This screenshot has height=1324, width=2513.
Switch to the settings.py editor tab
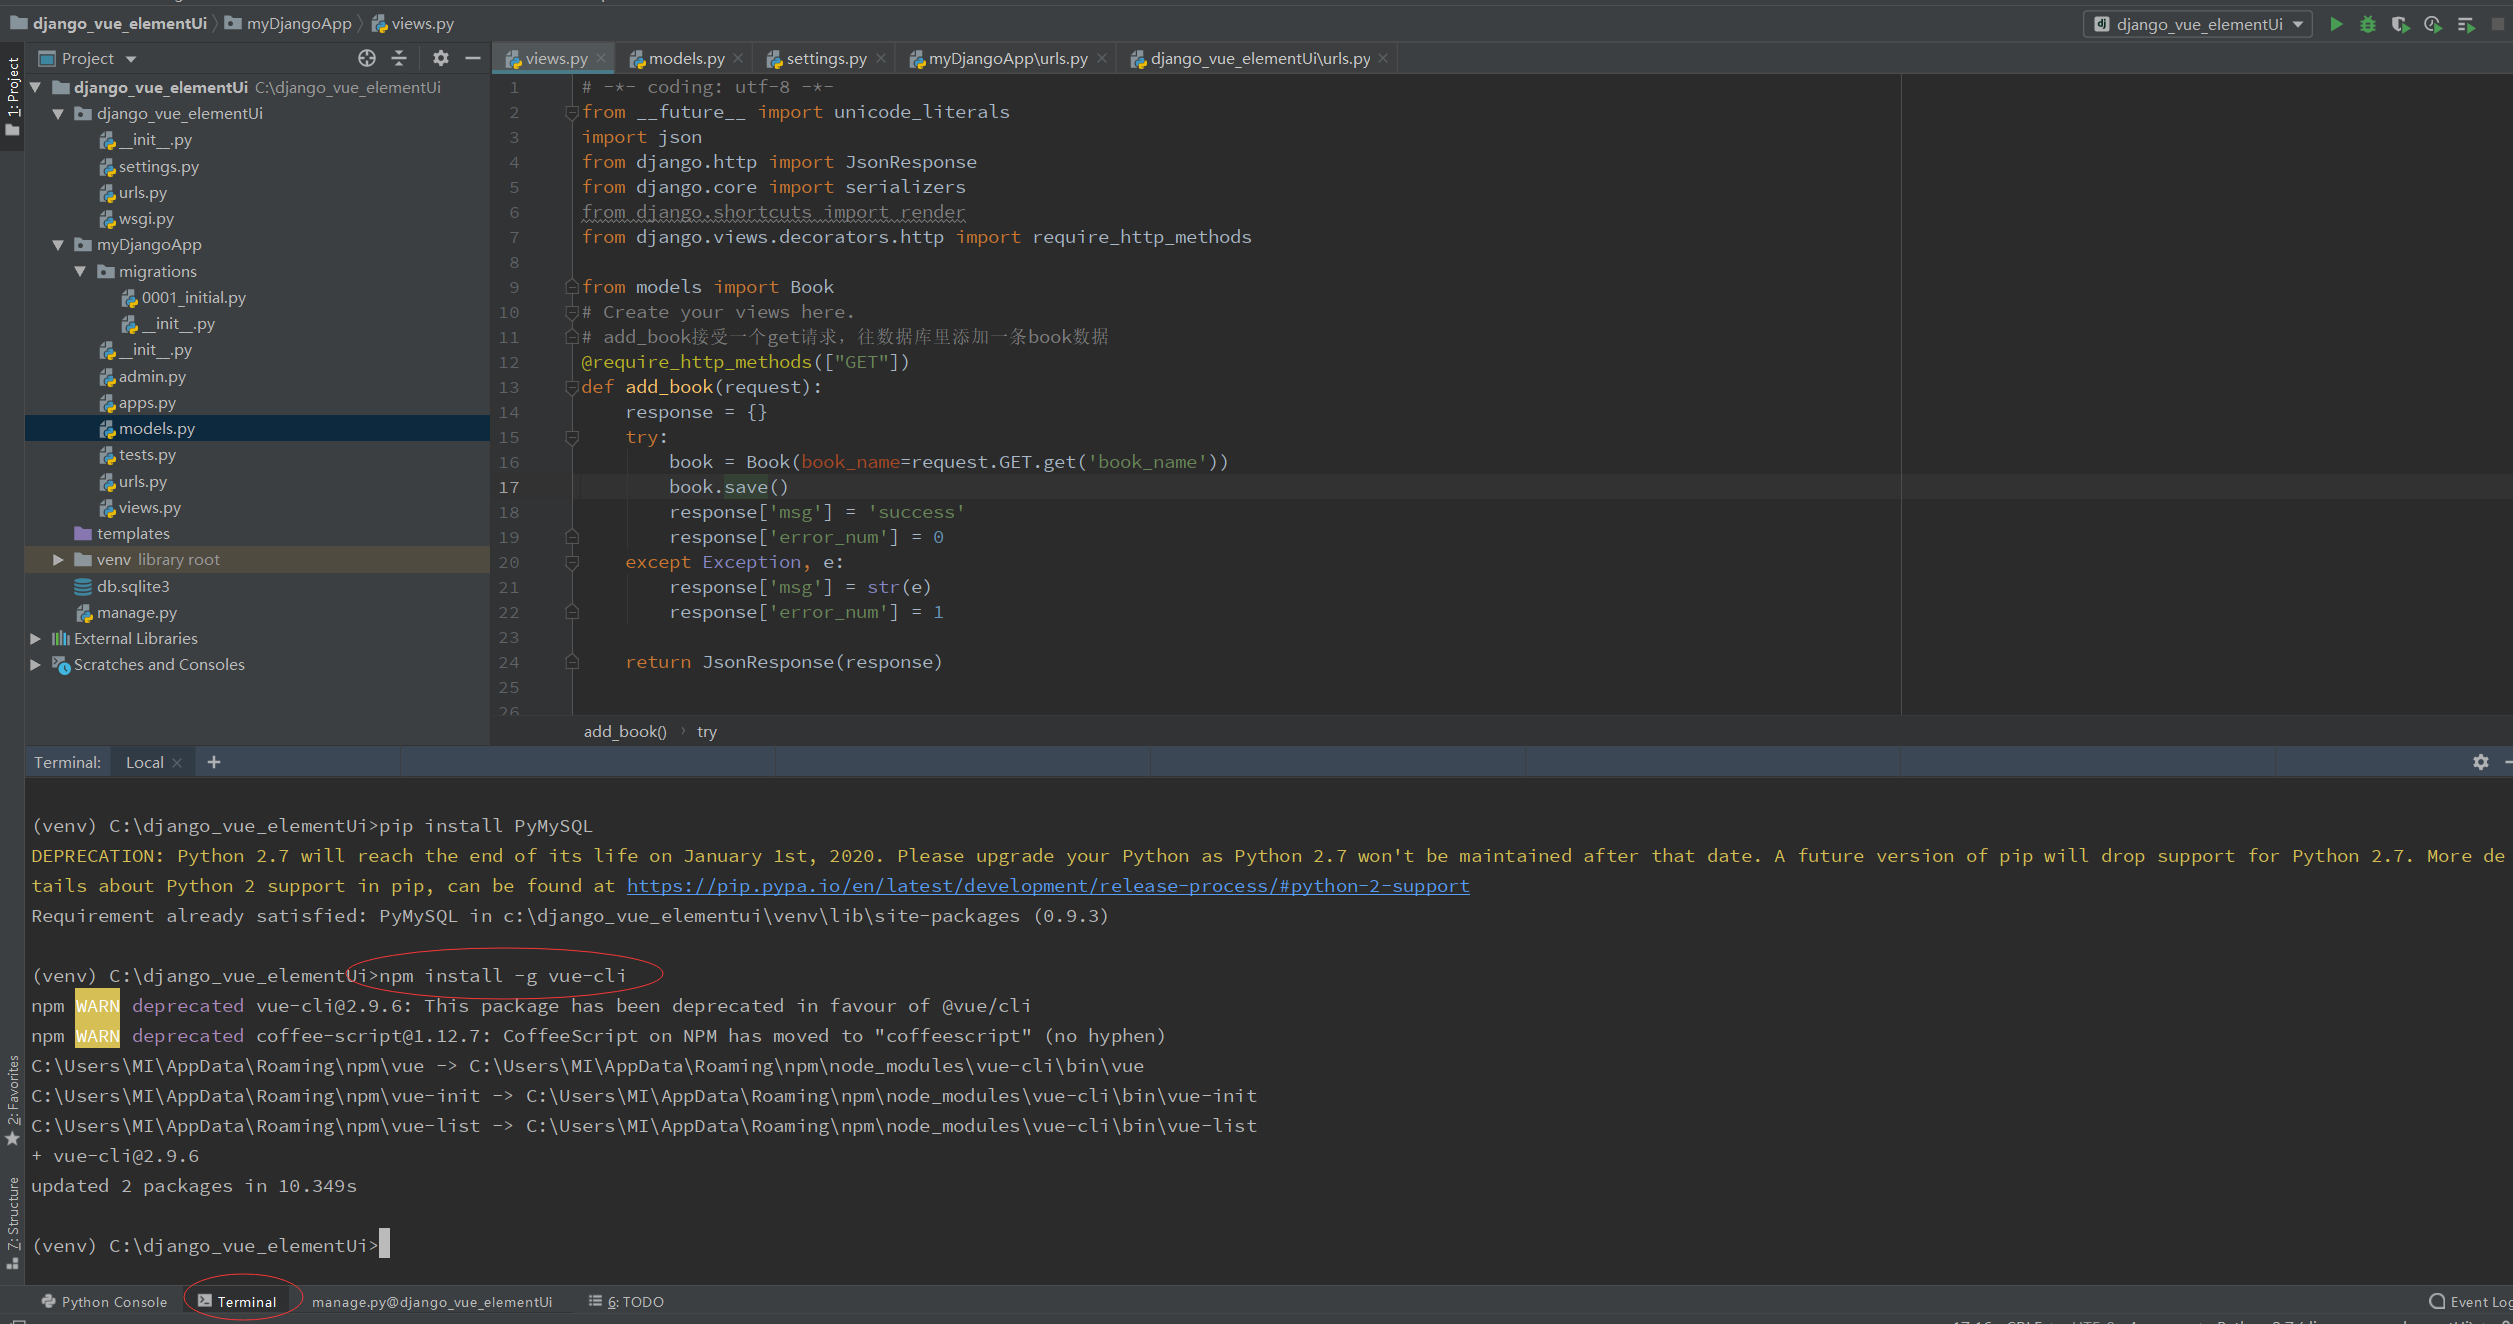(x=825, y=59)
